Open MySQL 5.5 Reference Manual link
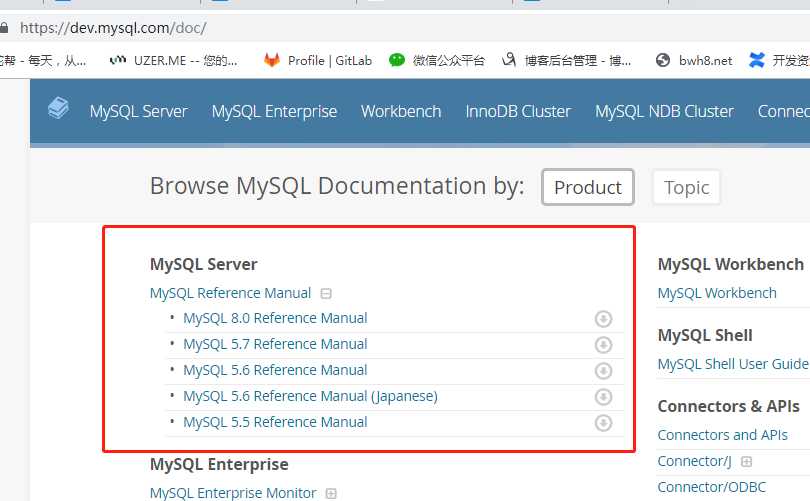The image size is (810, 501). tap(275, 422)
